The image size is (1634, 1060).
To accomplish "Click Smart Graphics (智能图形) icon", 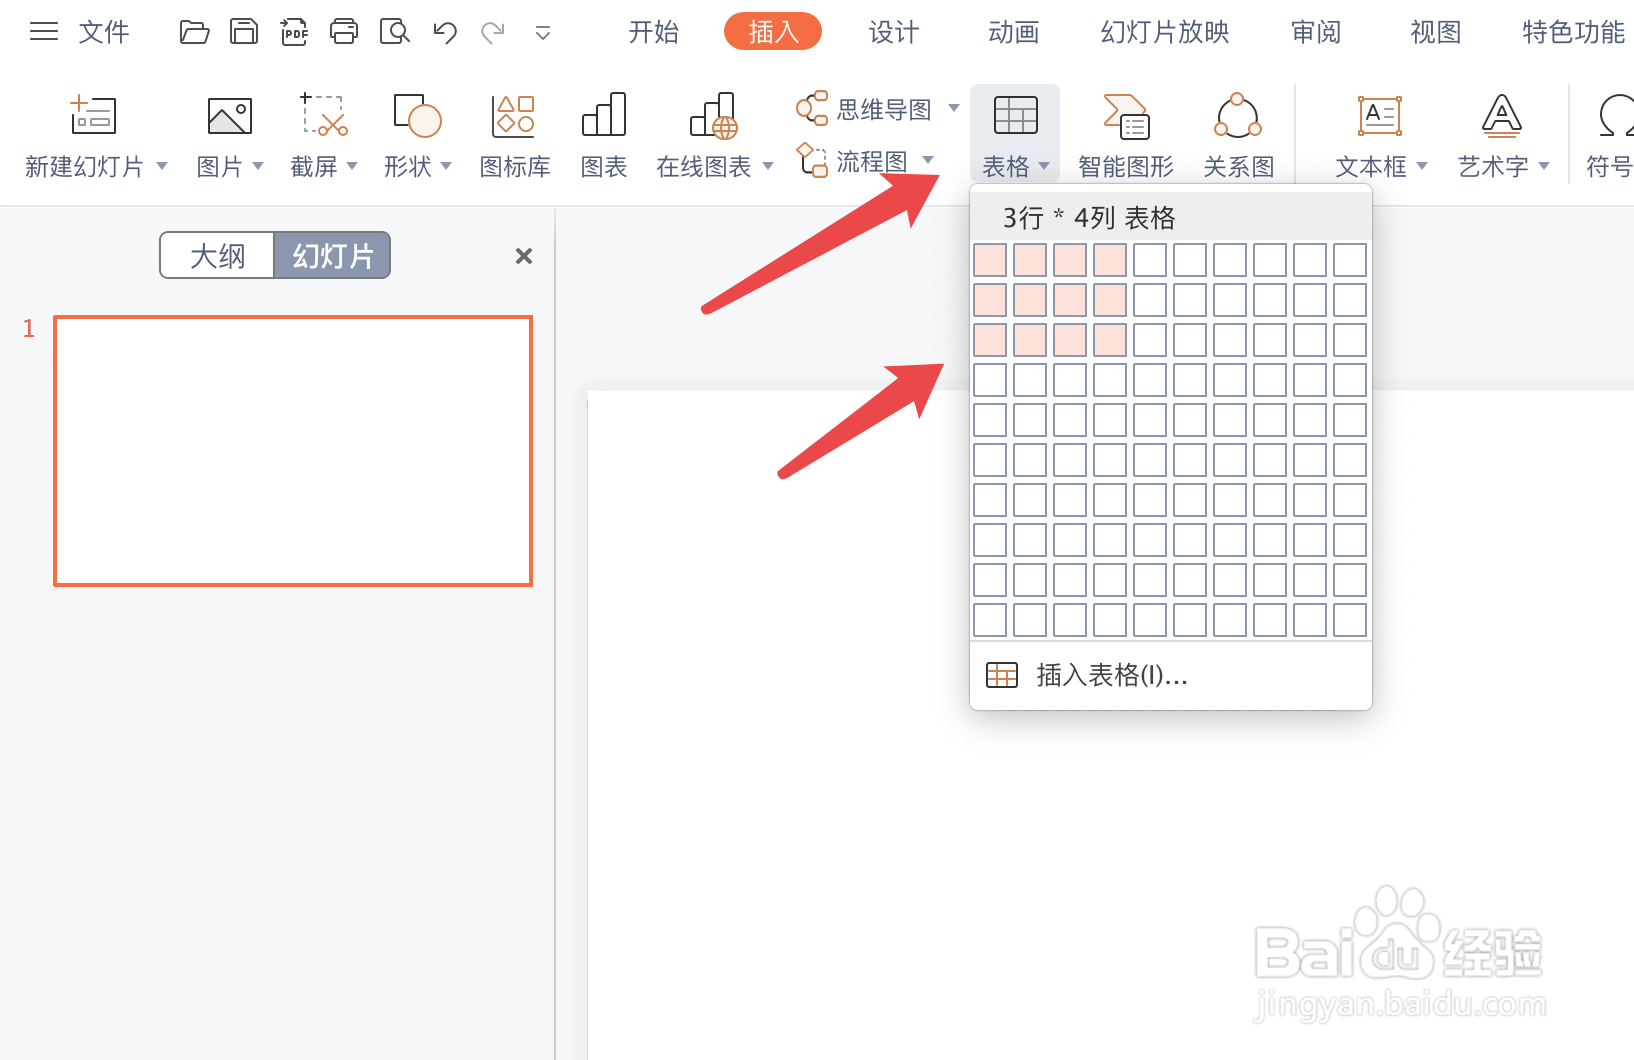I will pyautogui.click(x=1126, y=116).
